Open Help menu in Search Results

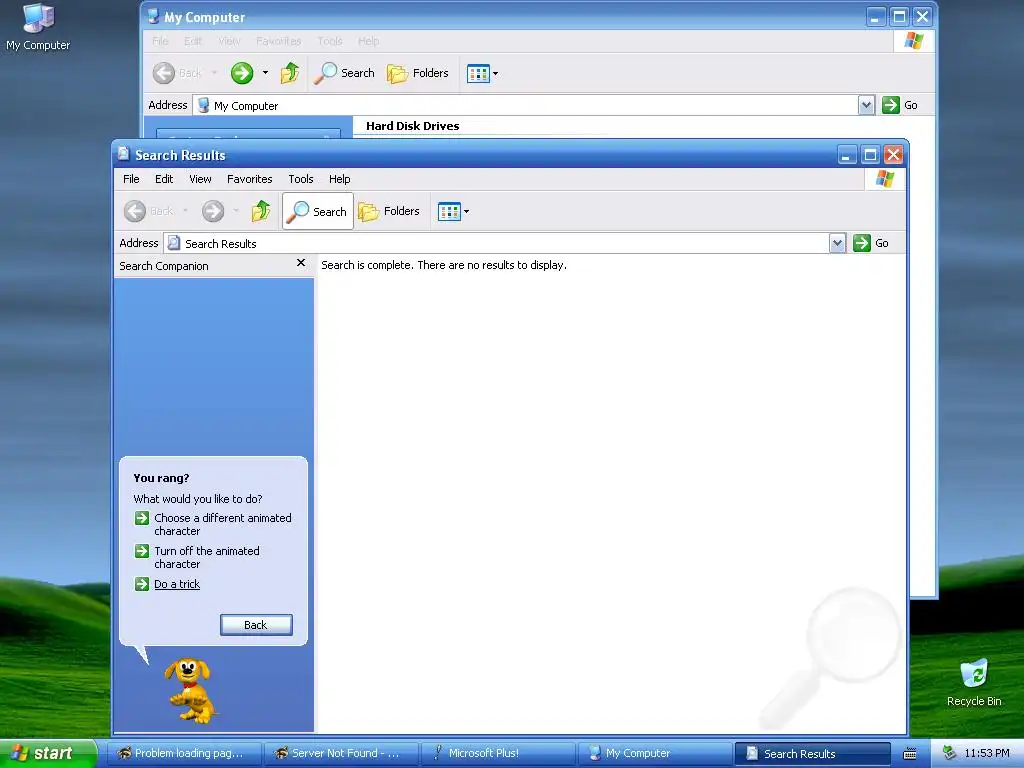click(x=339, y=179)
